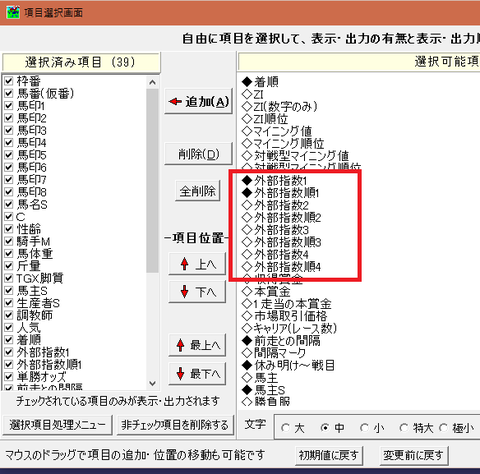Uncheck the 枠番 checkbox

pyautogui.click(x=9, y=81)
